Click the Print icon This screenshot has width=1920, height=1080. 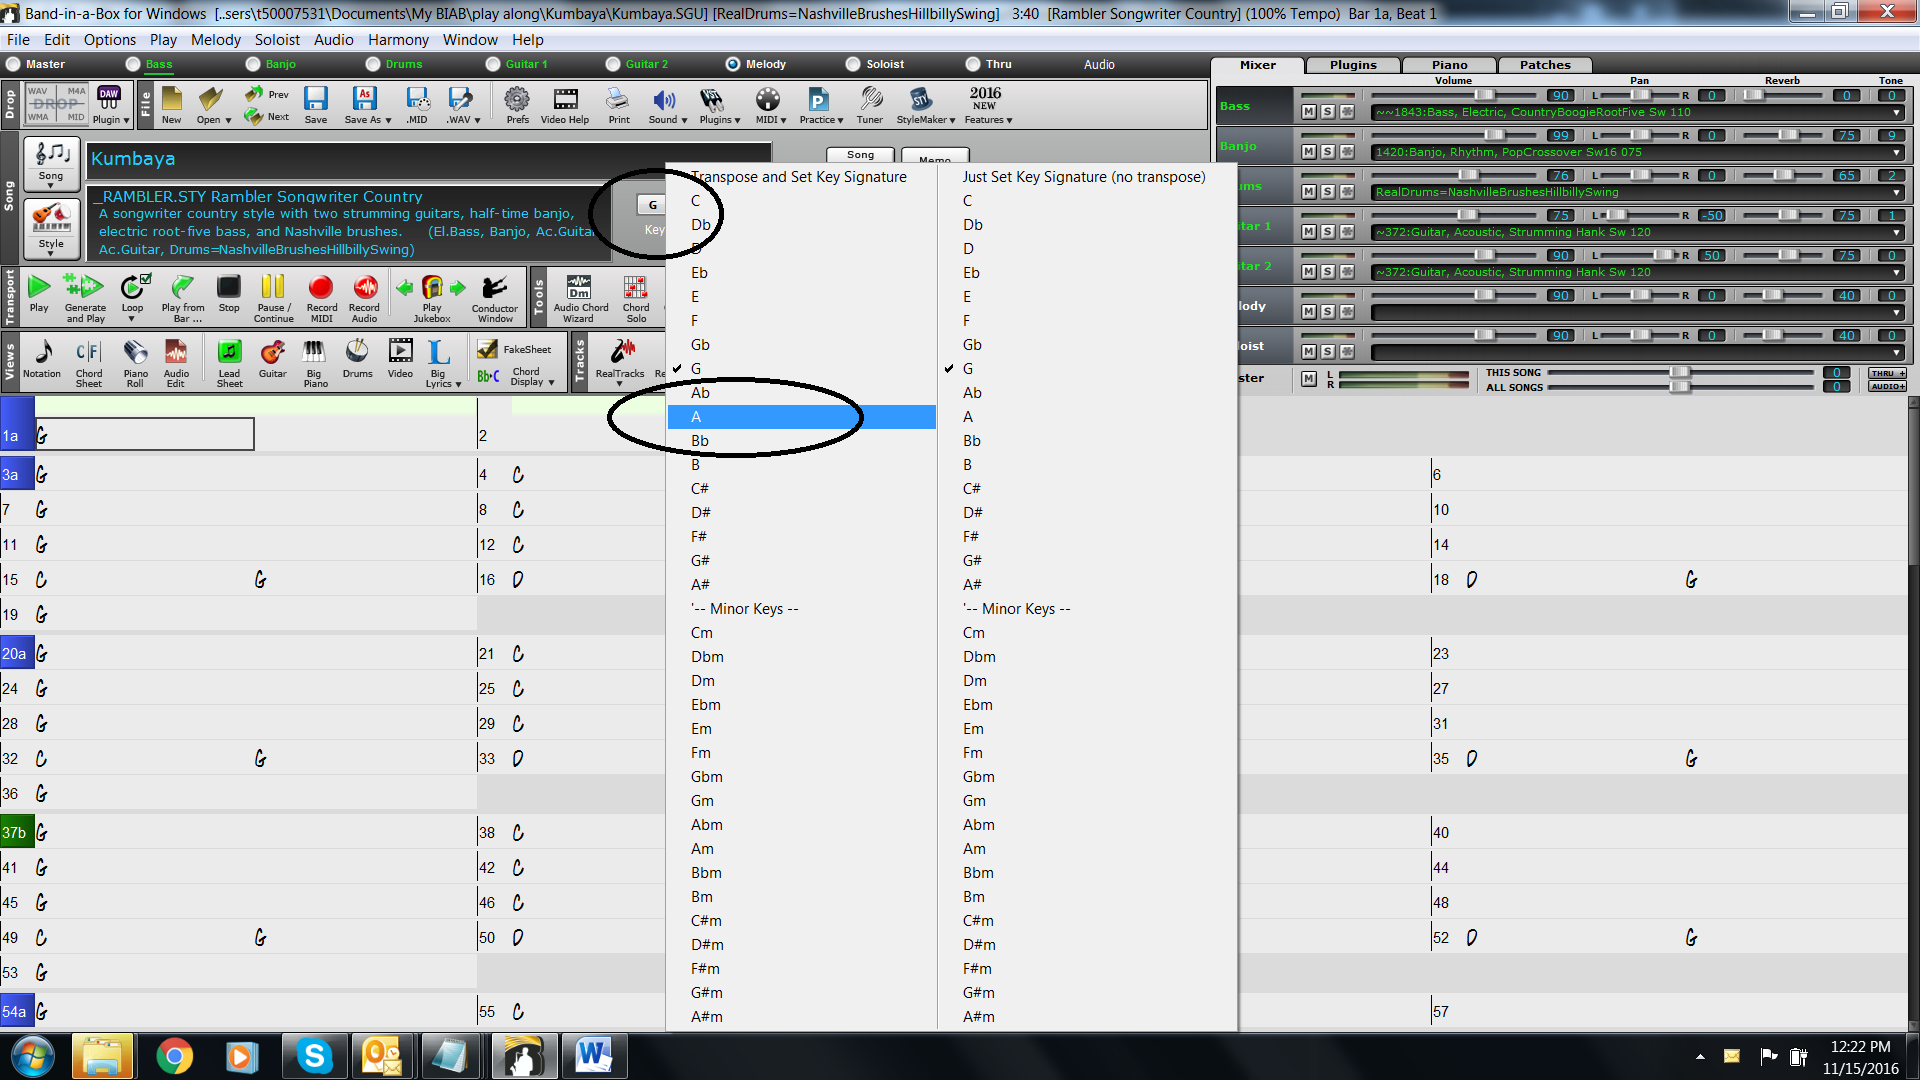point(619,104)
